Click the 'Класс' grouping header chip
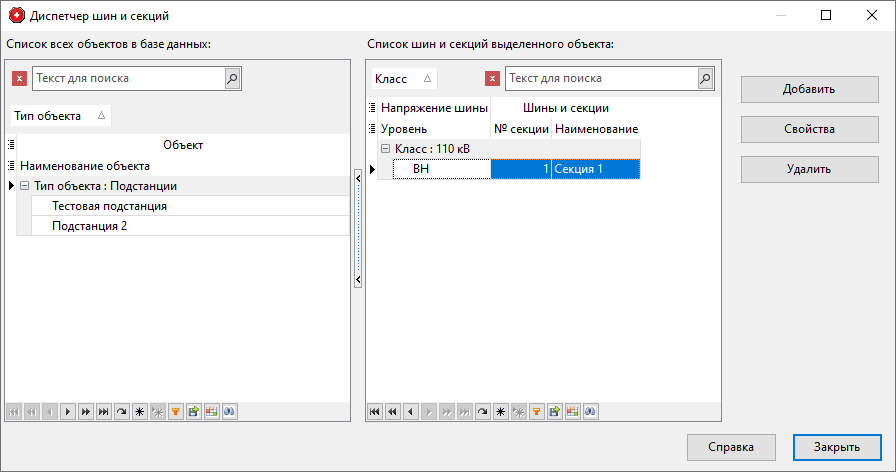The height and width of the screenshot is (472, 896). [x=402, y=79]
